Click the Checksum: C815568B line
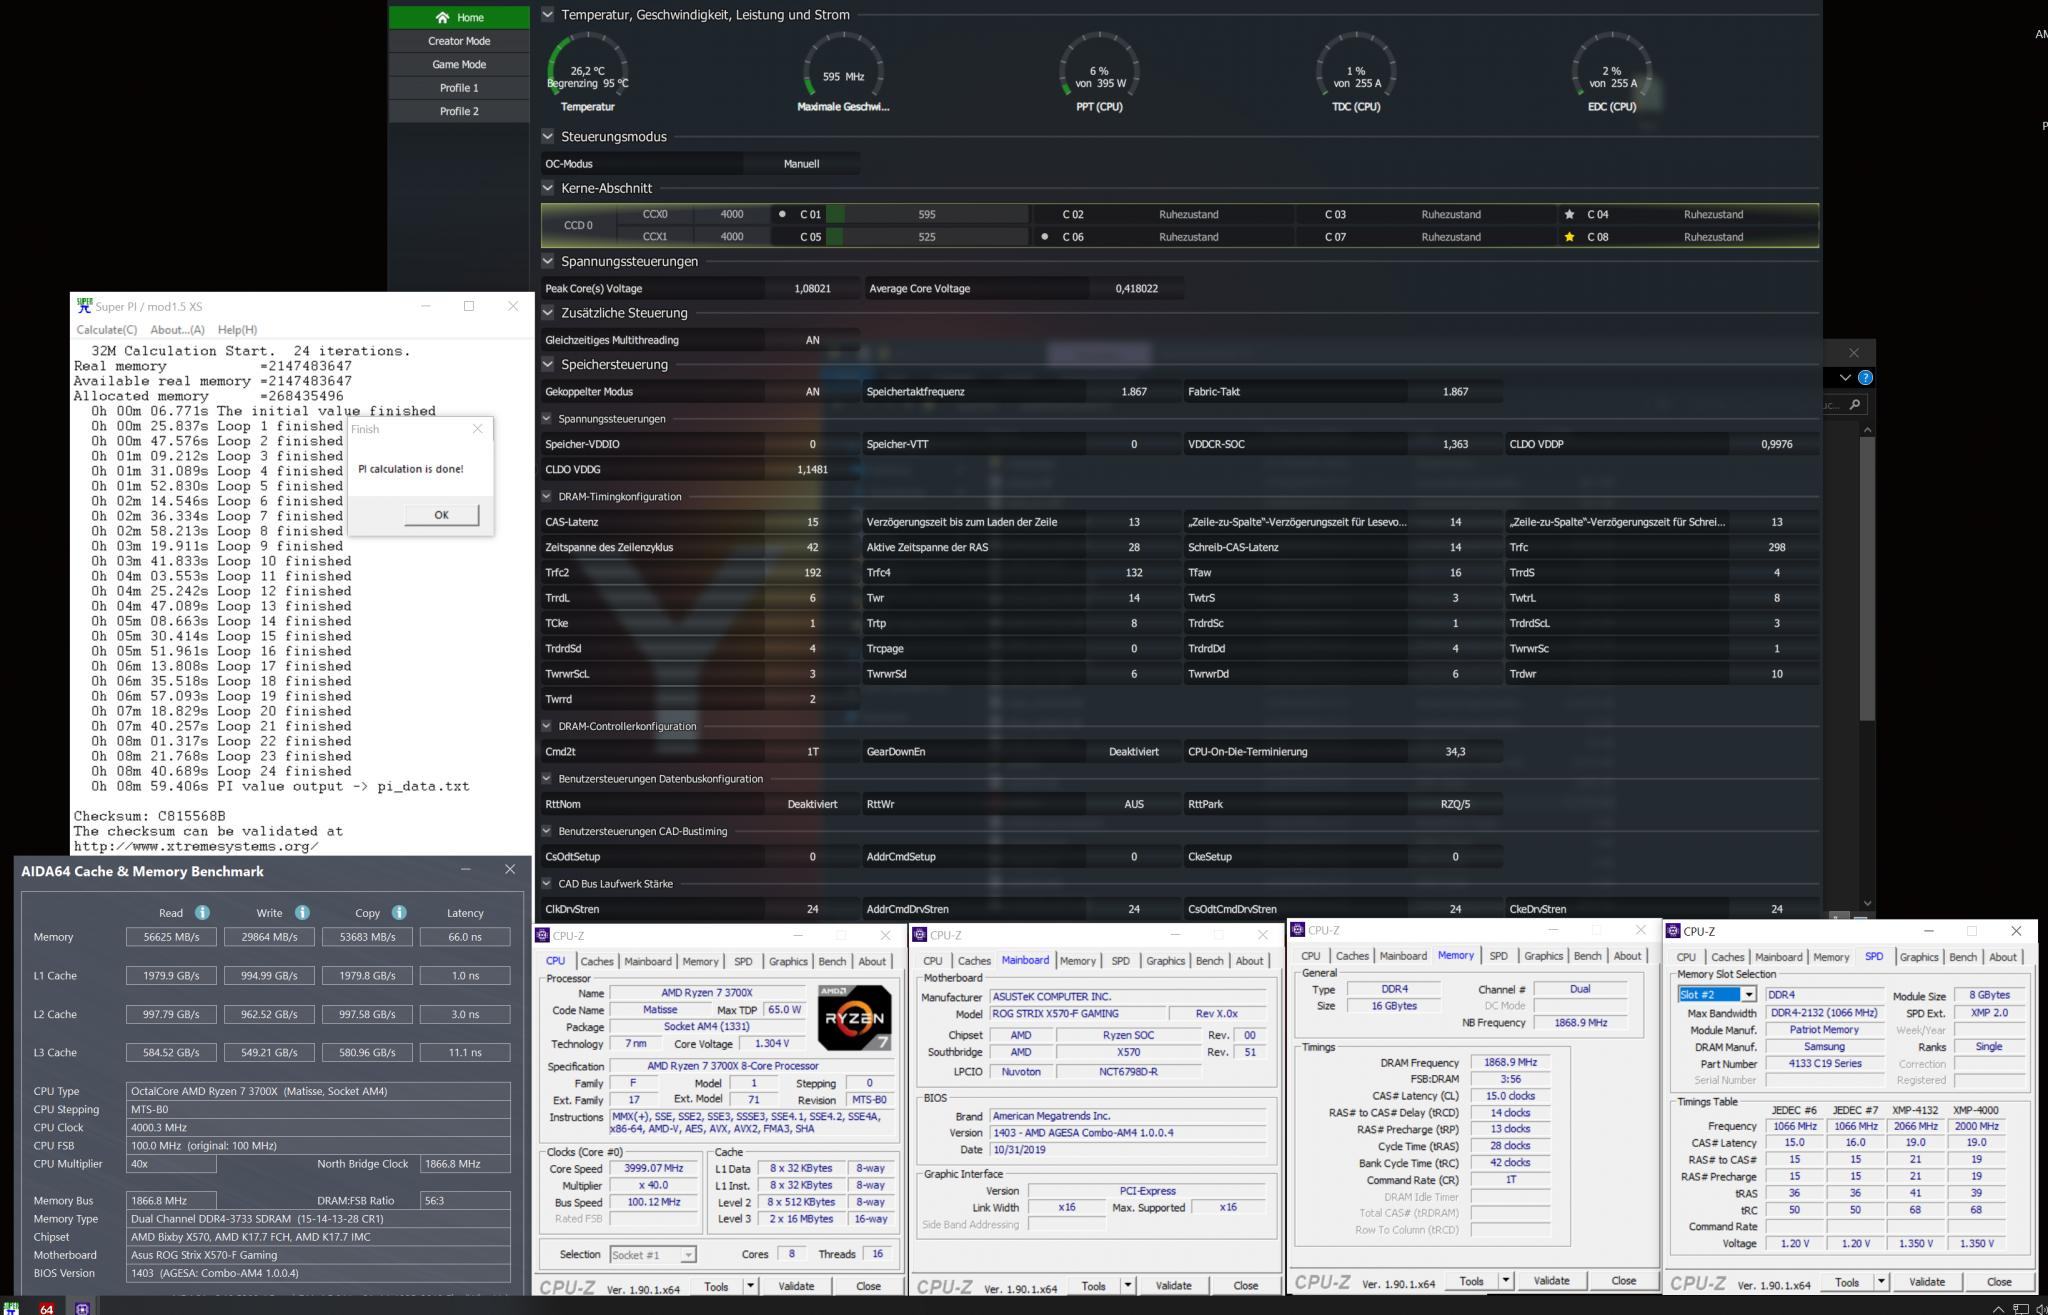This screenshot has width=2048, height=1315. coord(150,816)
